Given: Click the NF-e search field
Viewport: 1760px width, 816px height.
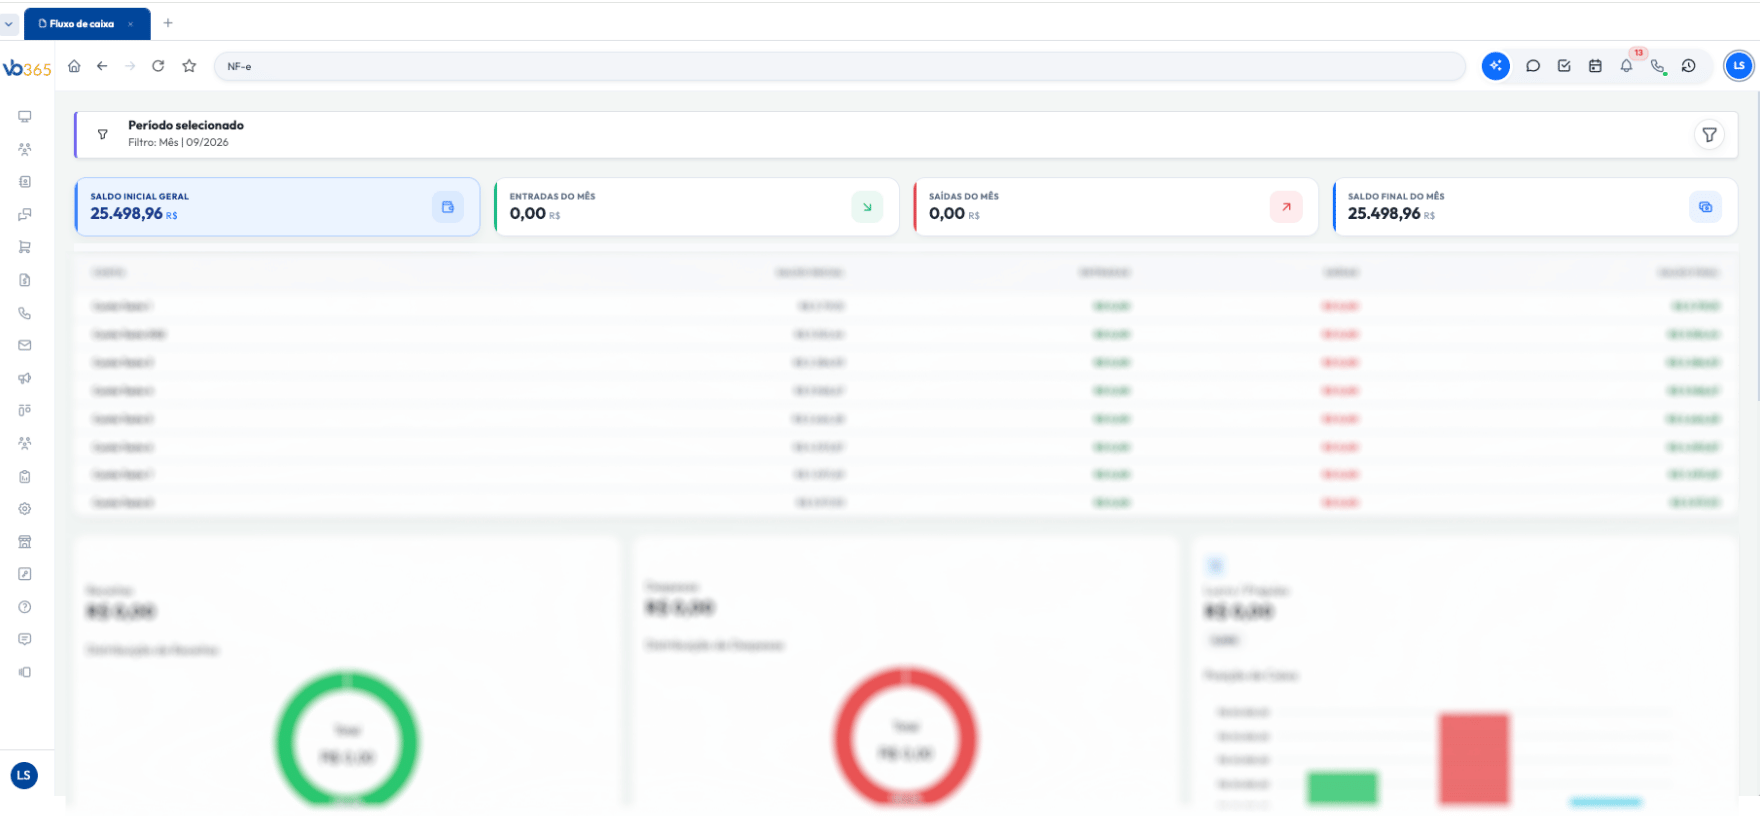Looking at the screenshot, I should [x=840, y=66].
